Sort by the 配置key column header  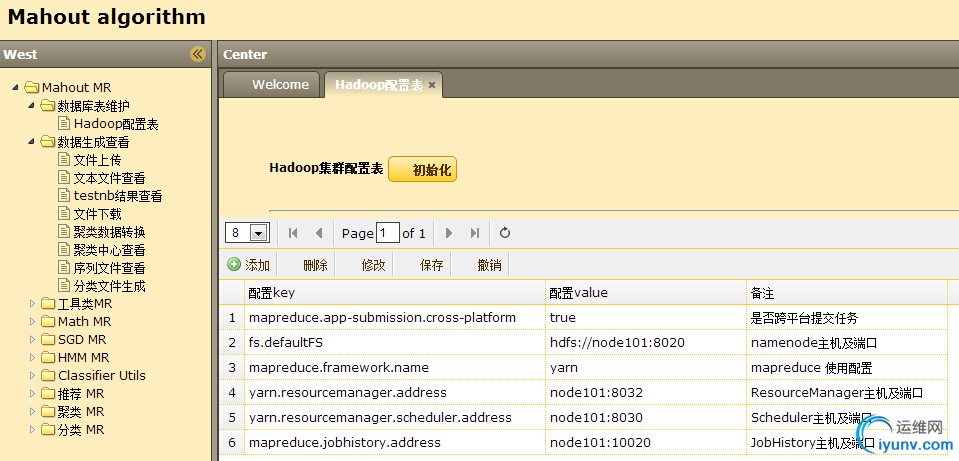click(394, 293)
